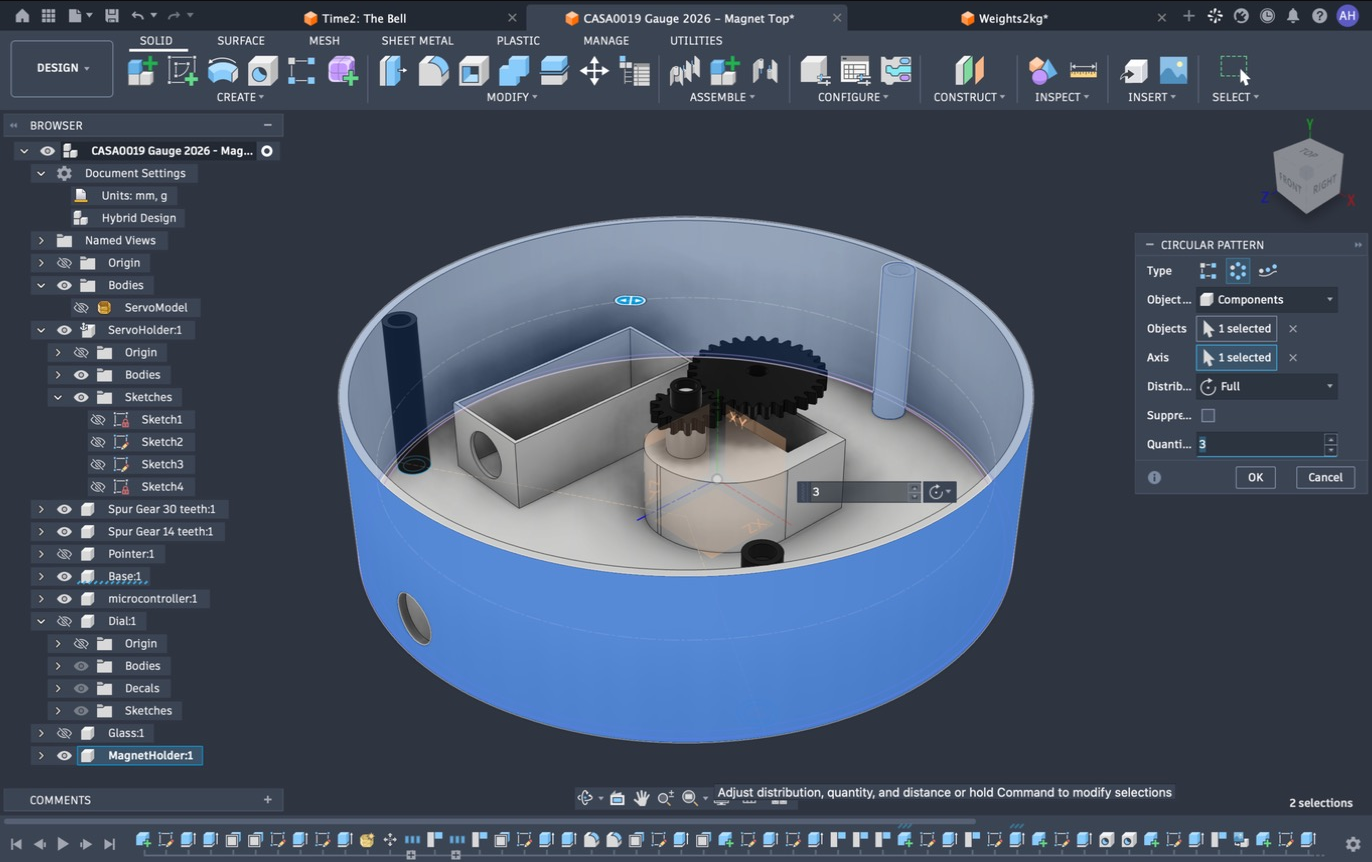This screenshot has width=1372, height=862.
Task: Start a sketch with Create Sketch
Action: point(182,71)
